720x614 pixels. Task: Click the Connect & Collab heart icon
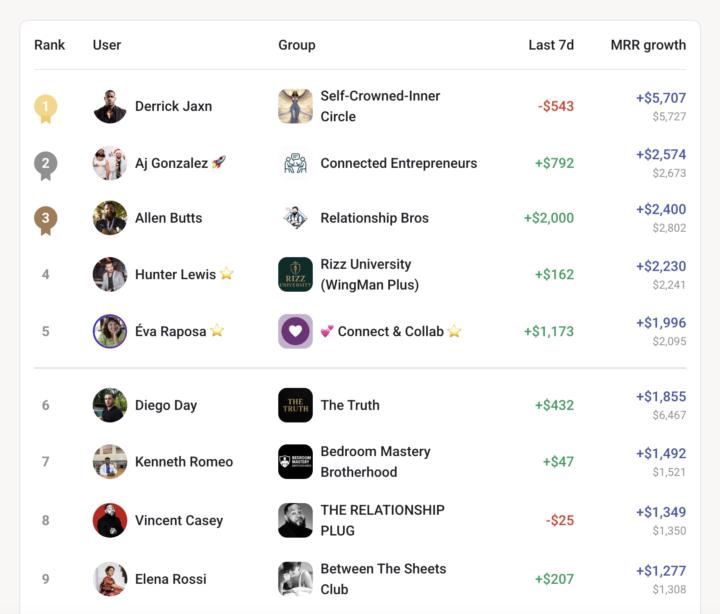click(295, 331)
